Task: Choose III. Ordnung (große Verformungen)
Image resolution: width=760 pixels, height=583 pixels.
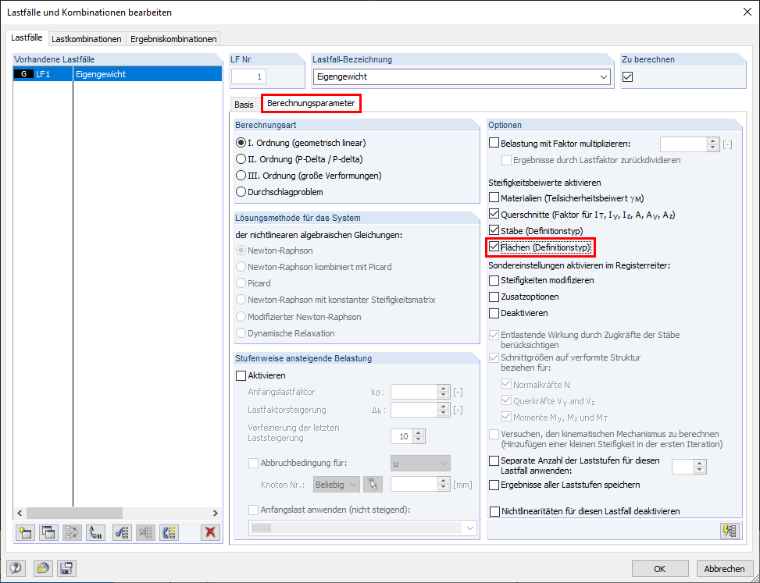Action: pyautogui.click(x=309, y=175)
